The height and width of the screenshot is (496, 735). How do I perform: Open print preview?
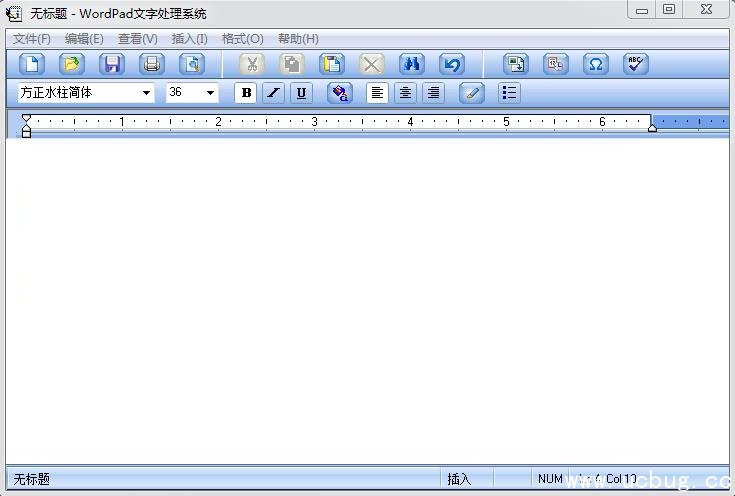point(192,64)
